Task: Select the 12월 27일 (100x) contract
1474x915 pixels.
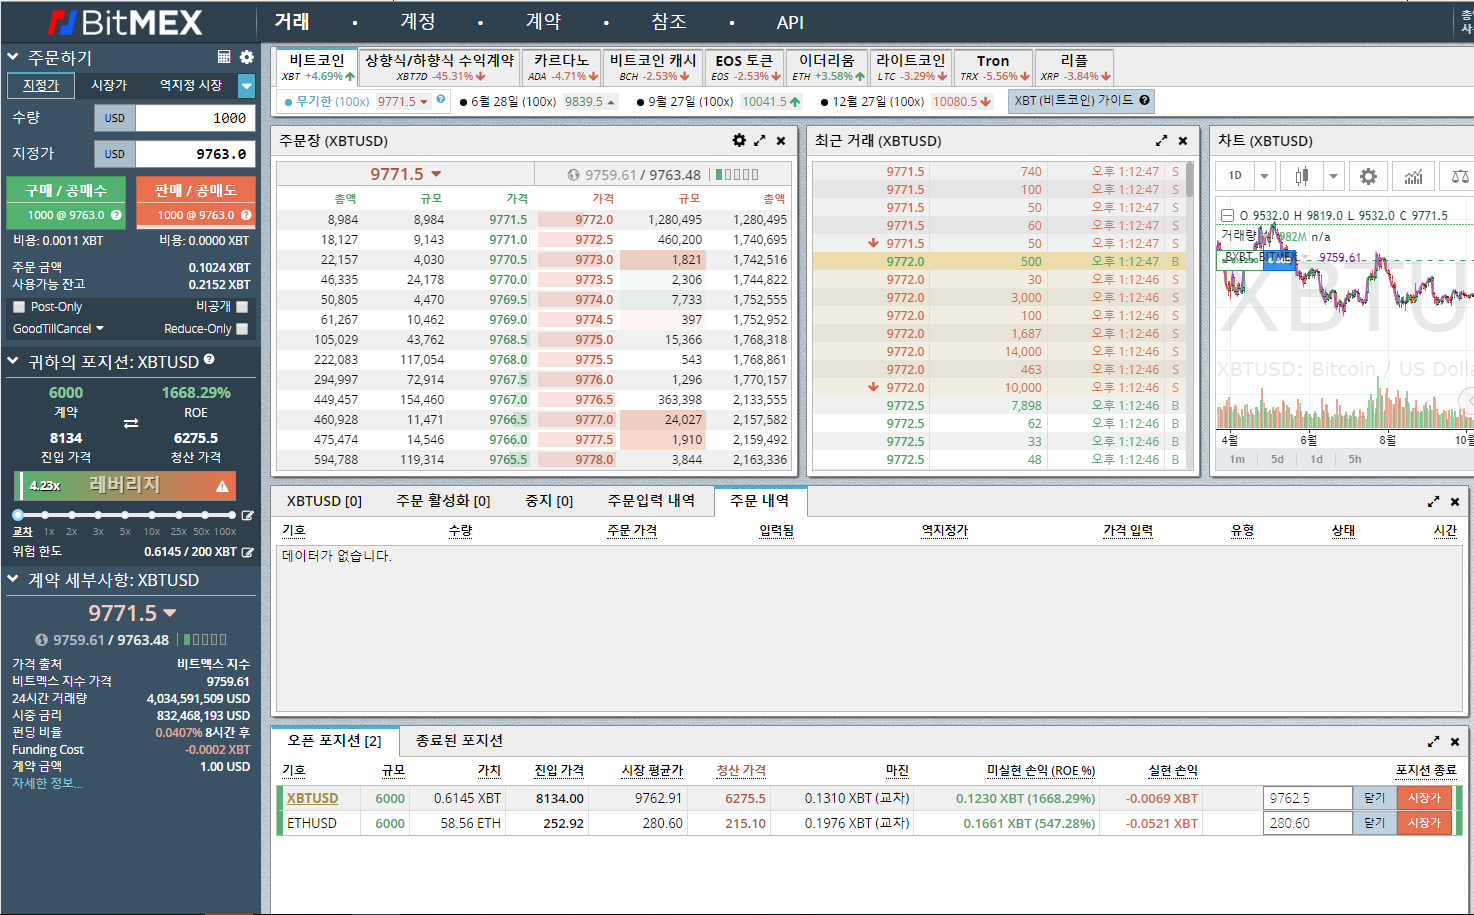Action: (x=906, y=101)
